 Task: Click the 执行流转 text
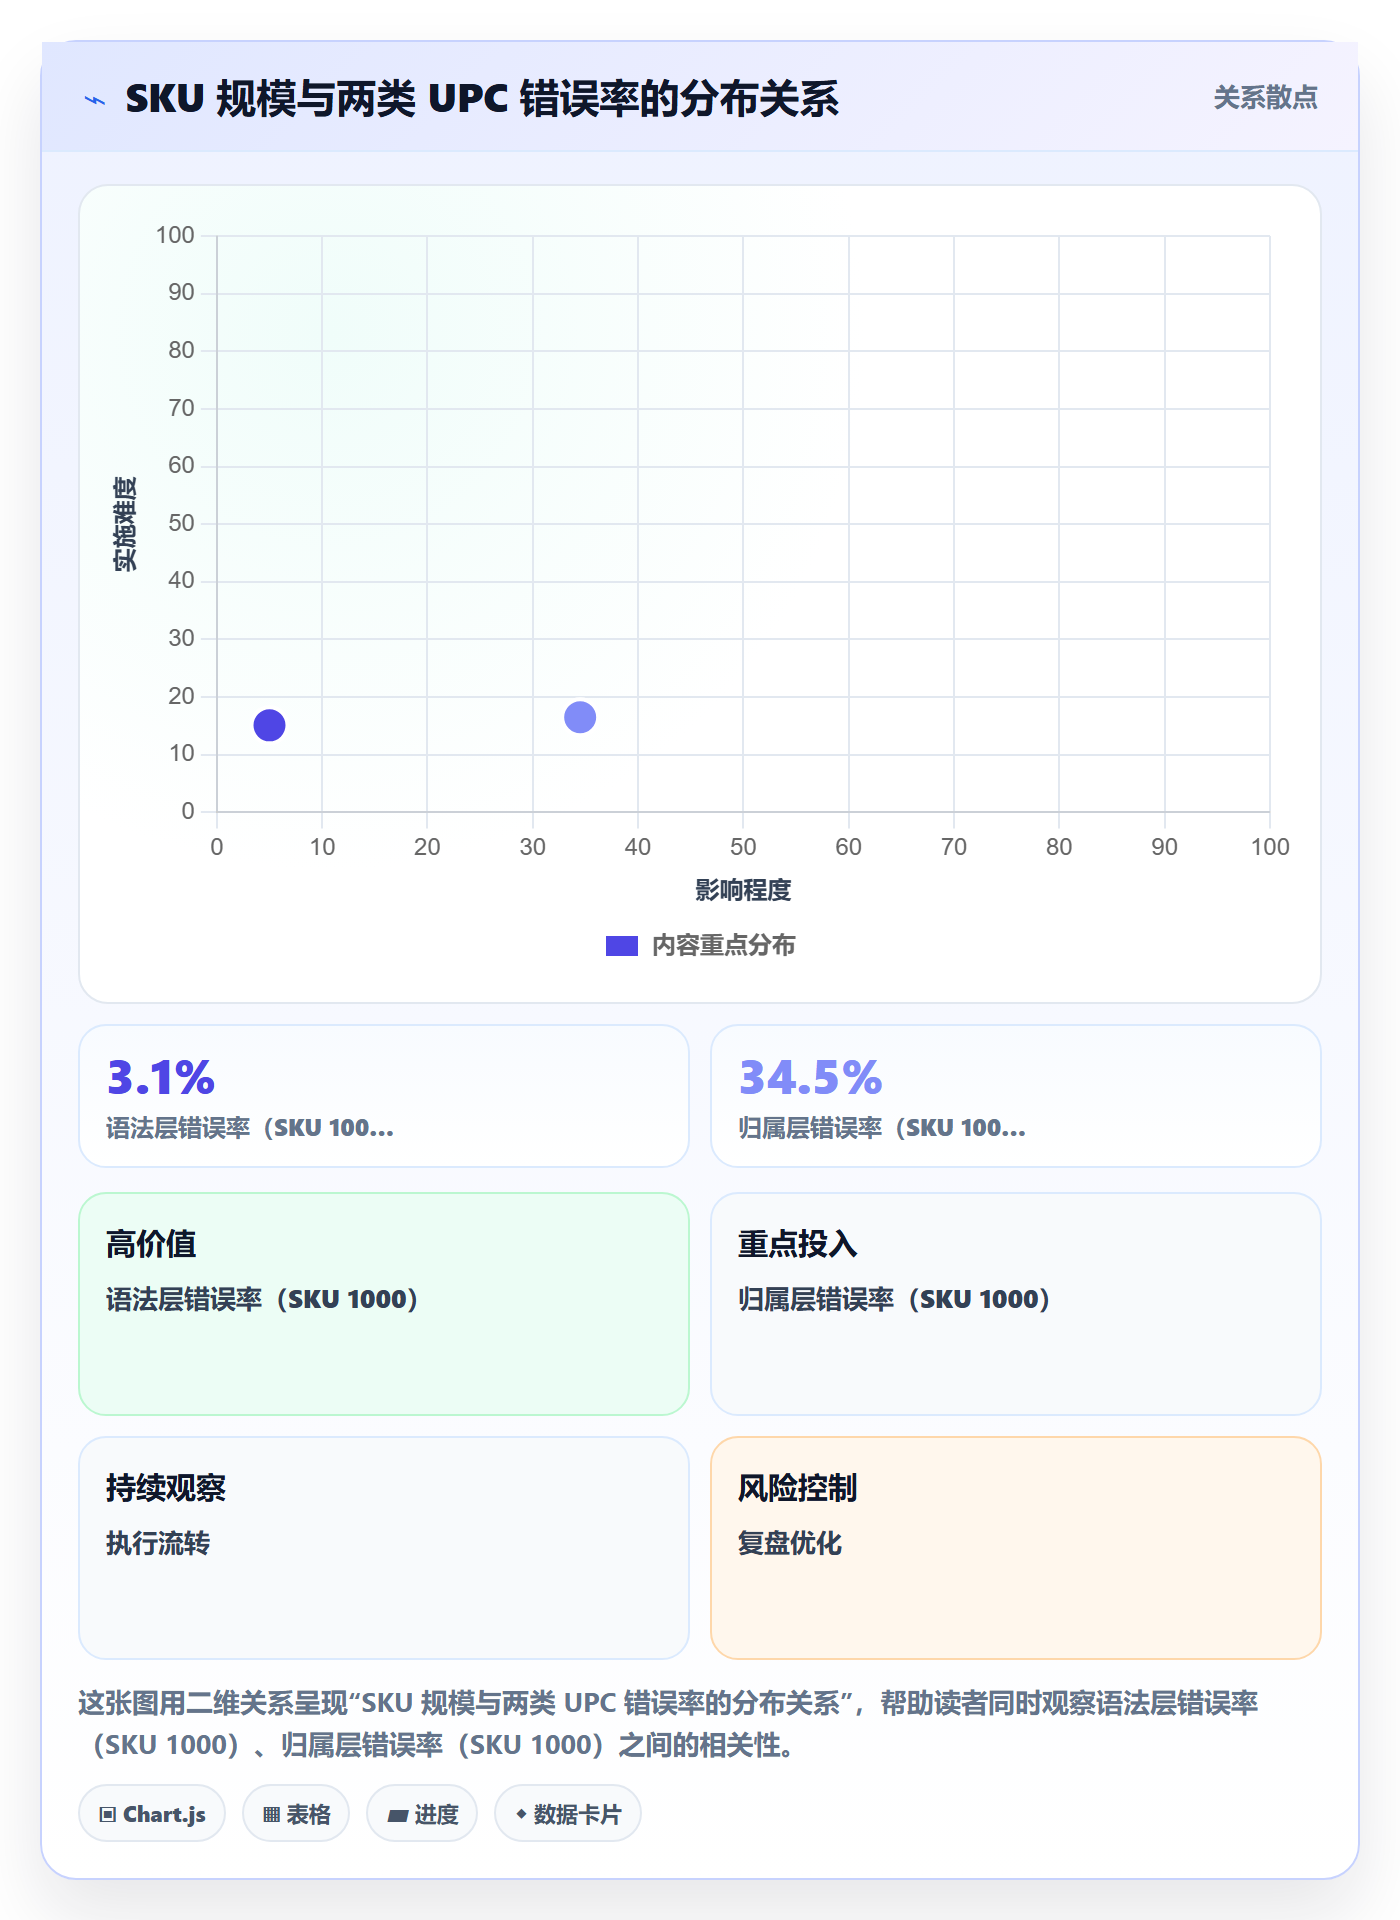pyautogui.click(x=158, y=1543)
